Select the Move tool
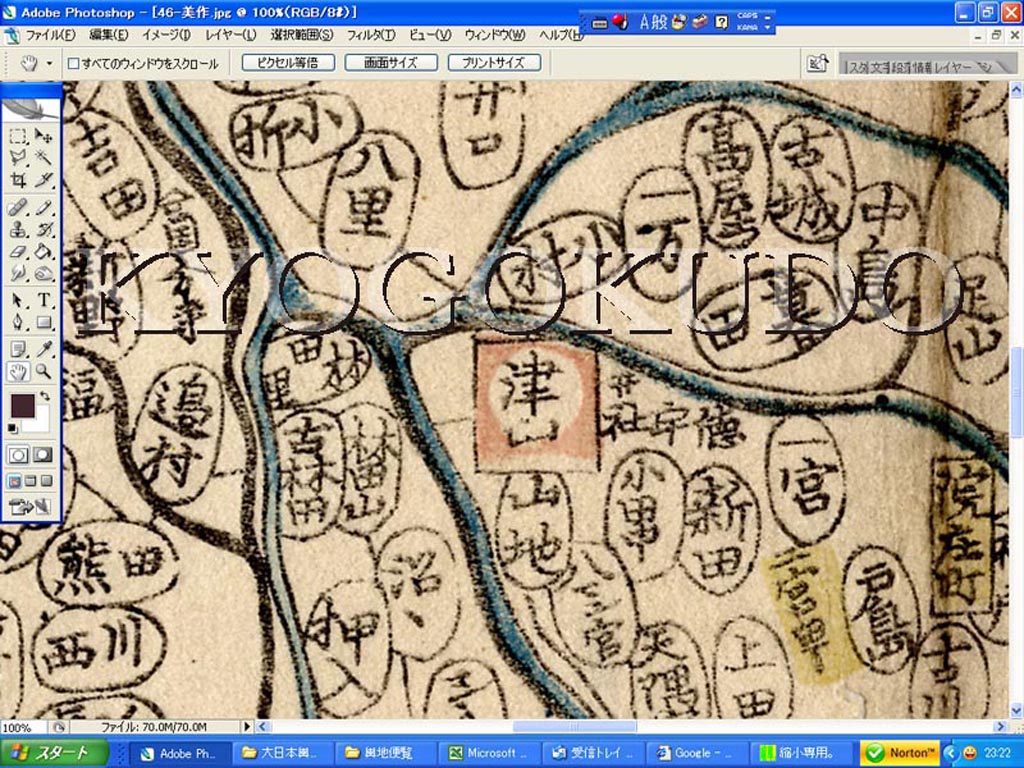Image resolution: width=1024 pixels, height=768 pixels. click(43, 136)
